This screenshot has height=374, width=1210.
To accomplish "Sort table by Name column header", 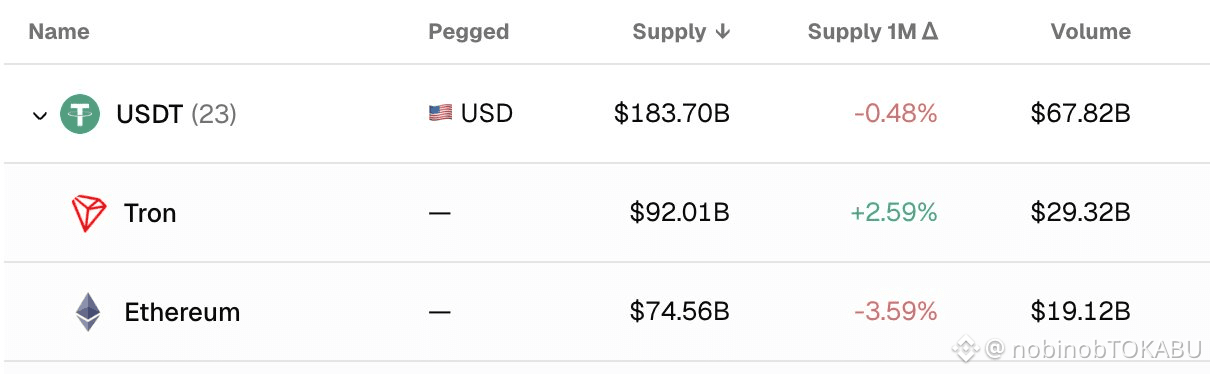I will pyautogui.click(x=59, y=32).
